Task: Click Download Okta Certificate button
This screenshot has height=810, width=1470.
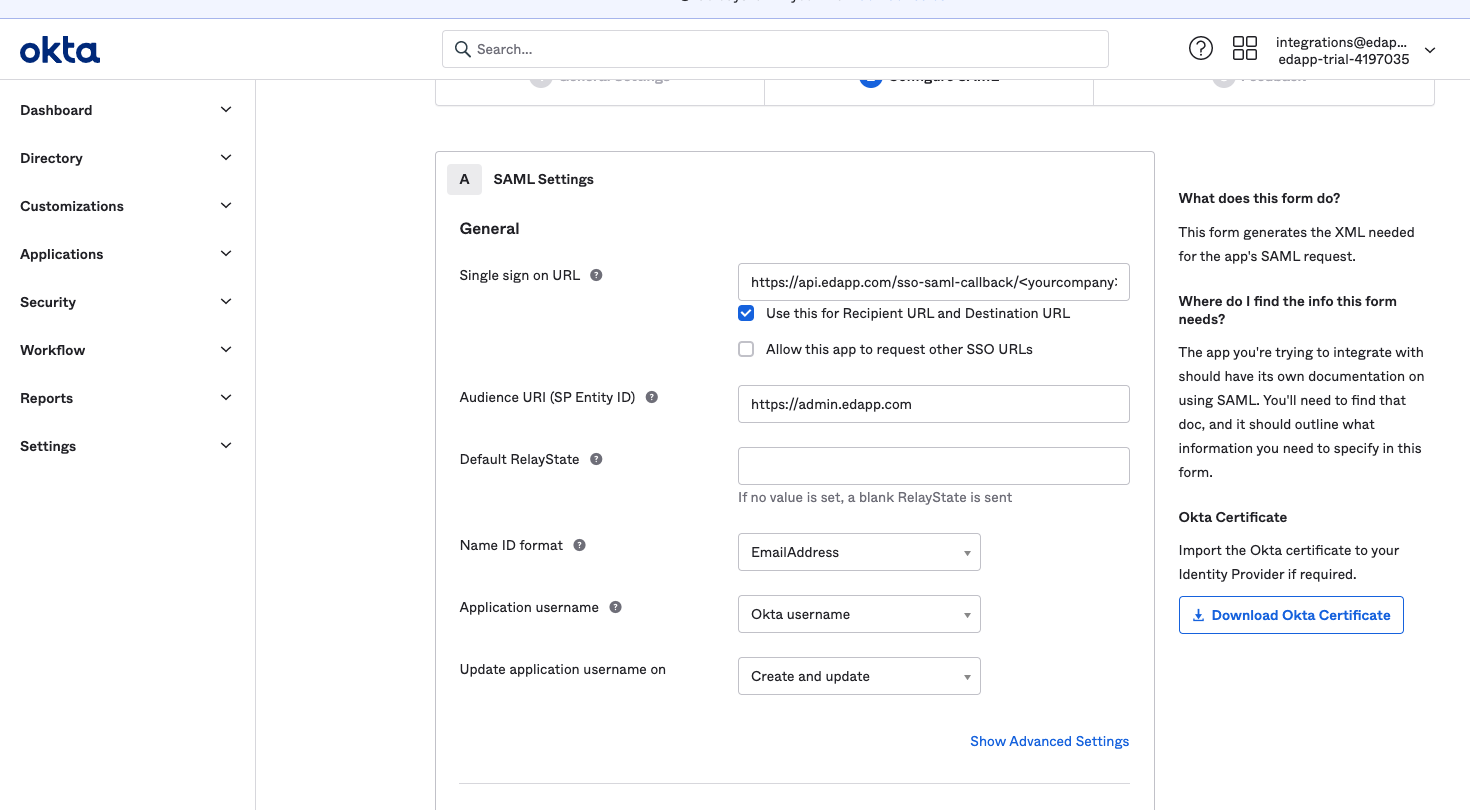Action: pos(1291,615)
